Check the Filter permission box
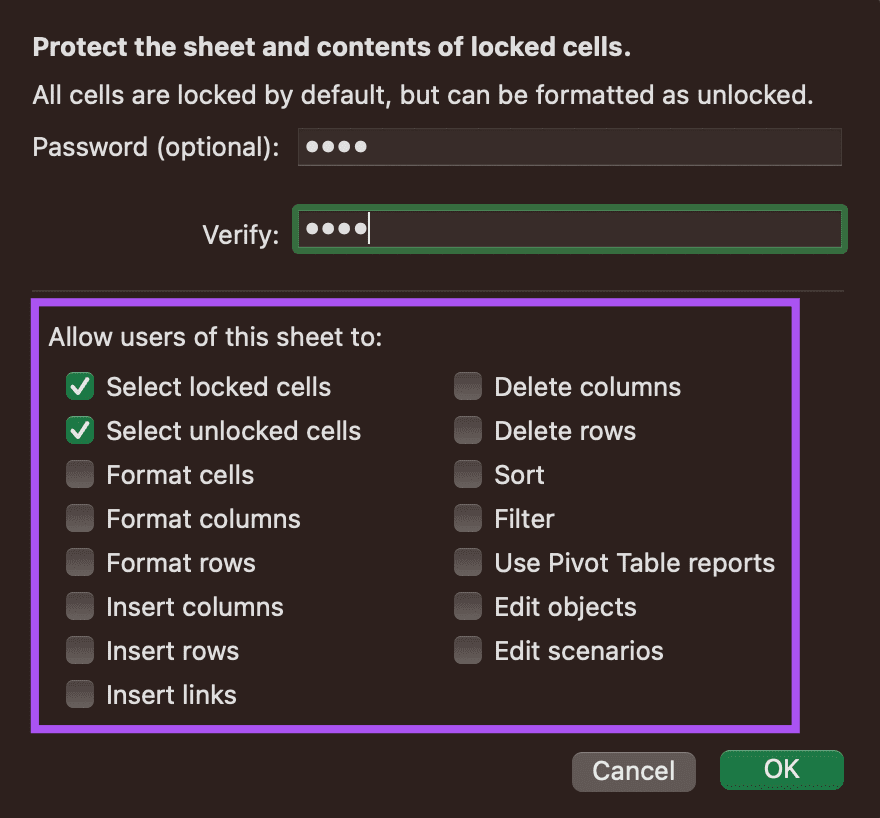Image resolution: width=880 pixels, height=818 pixels. [468, 518]
